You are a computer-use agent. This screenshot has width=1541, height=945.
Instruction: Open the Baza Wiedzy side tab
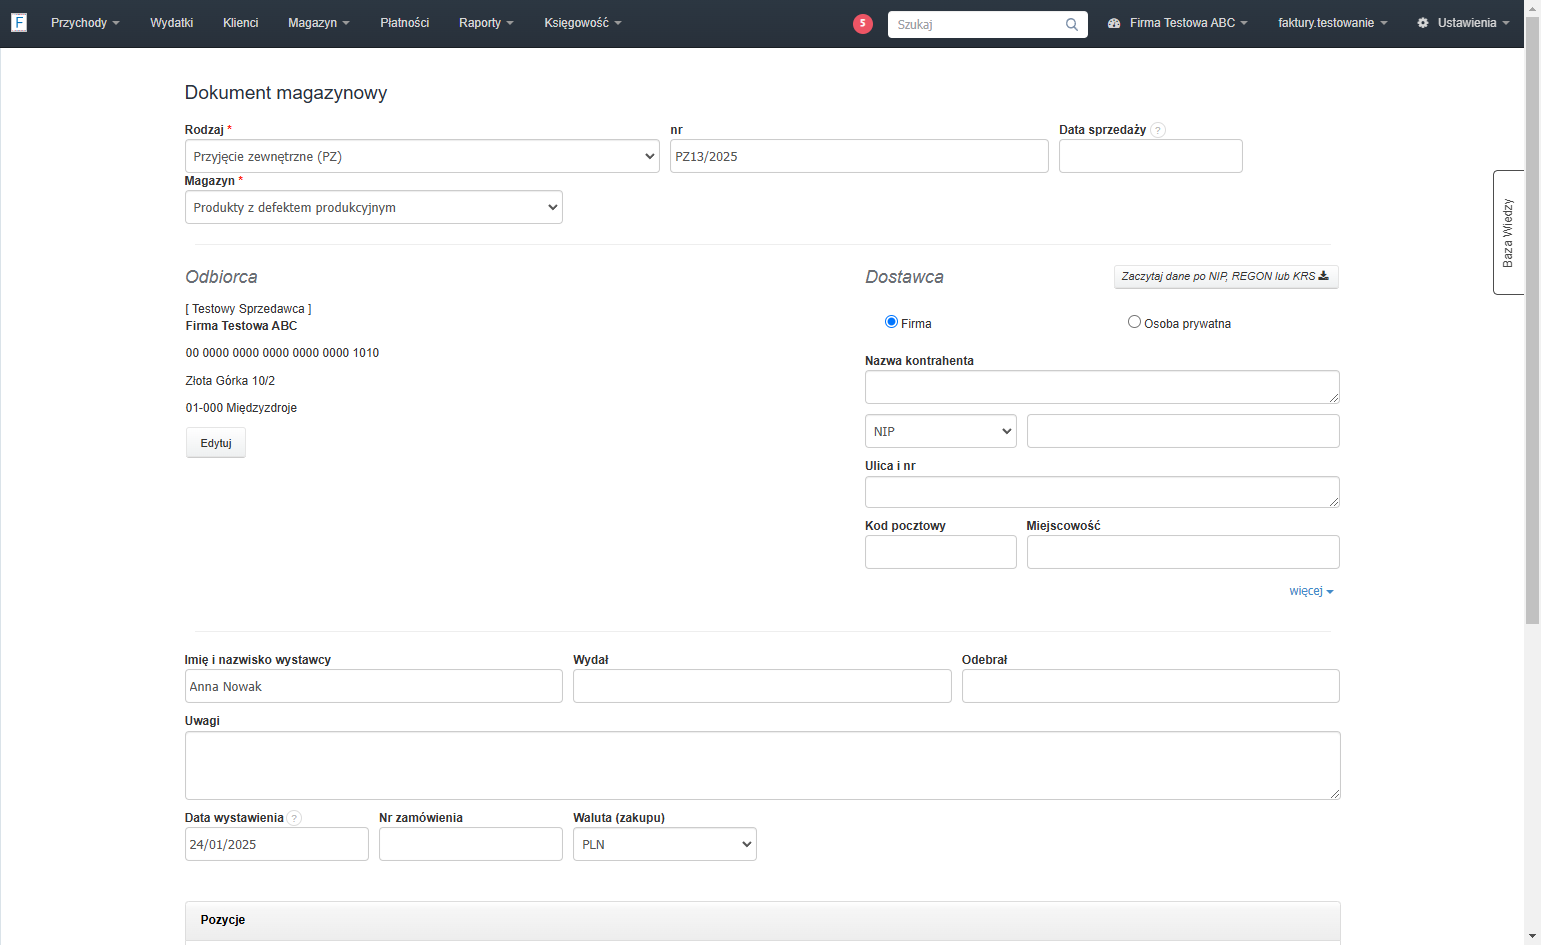tap(1508, 232)
